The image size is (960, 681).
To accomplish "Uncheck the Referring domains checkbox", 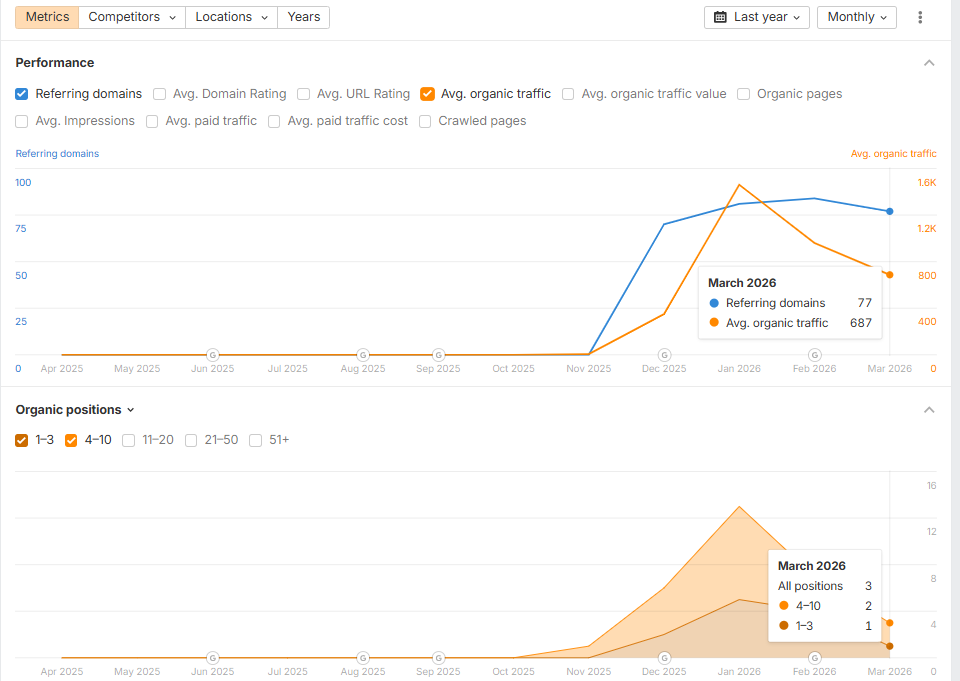I will click(x=22, y=94).
